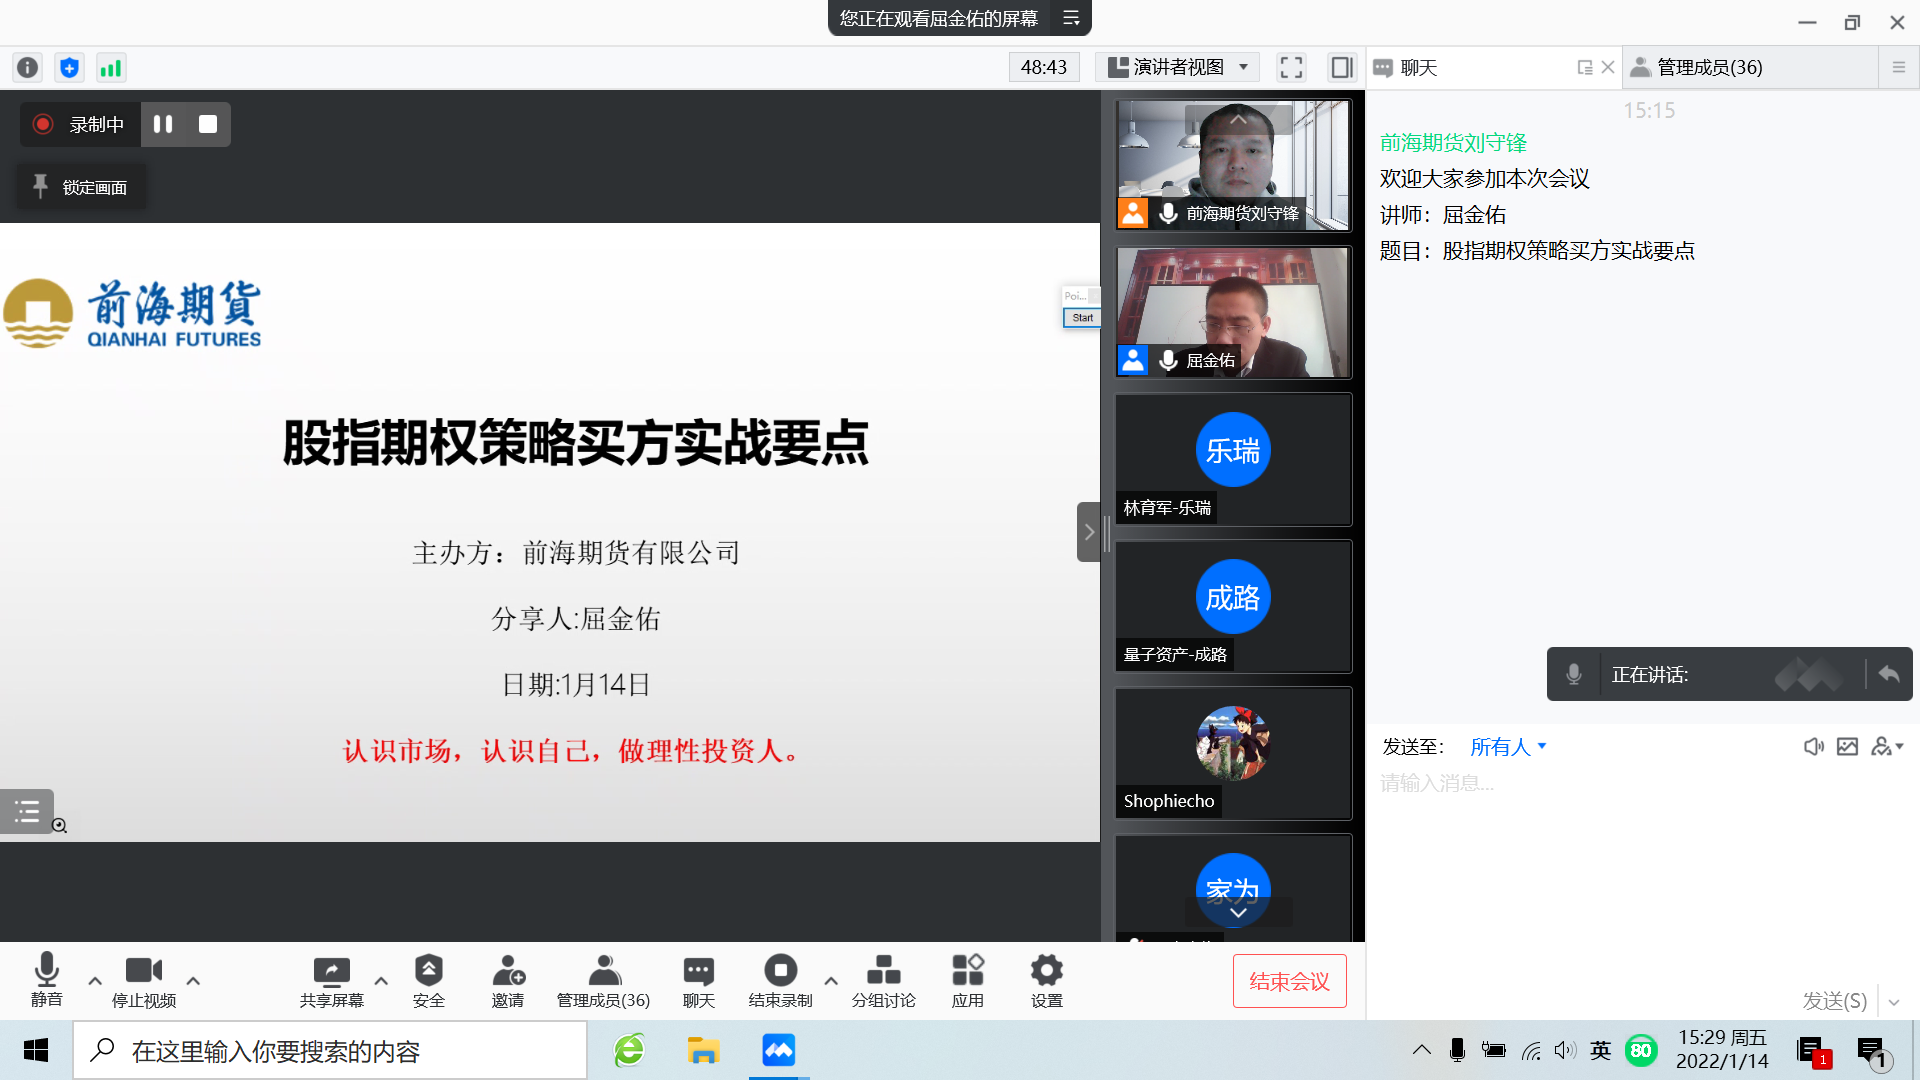Viewport: 1920px width, 1080px height.
Task: Pause the recording
Action: (163, 124)
